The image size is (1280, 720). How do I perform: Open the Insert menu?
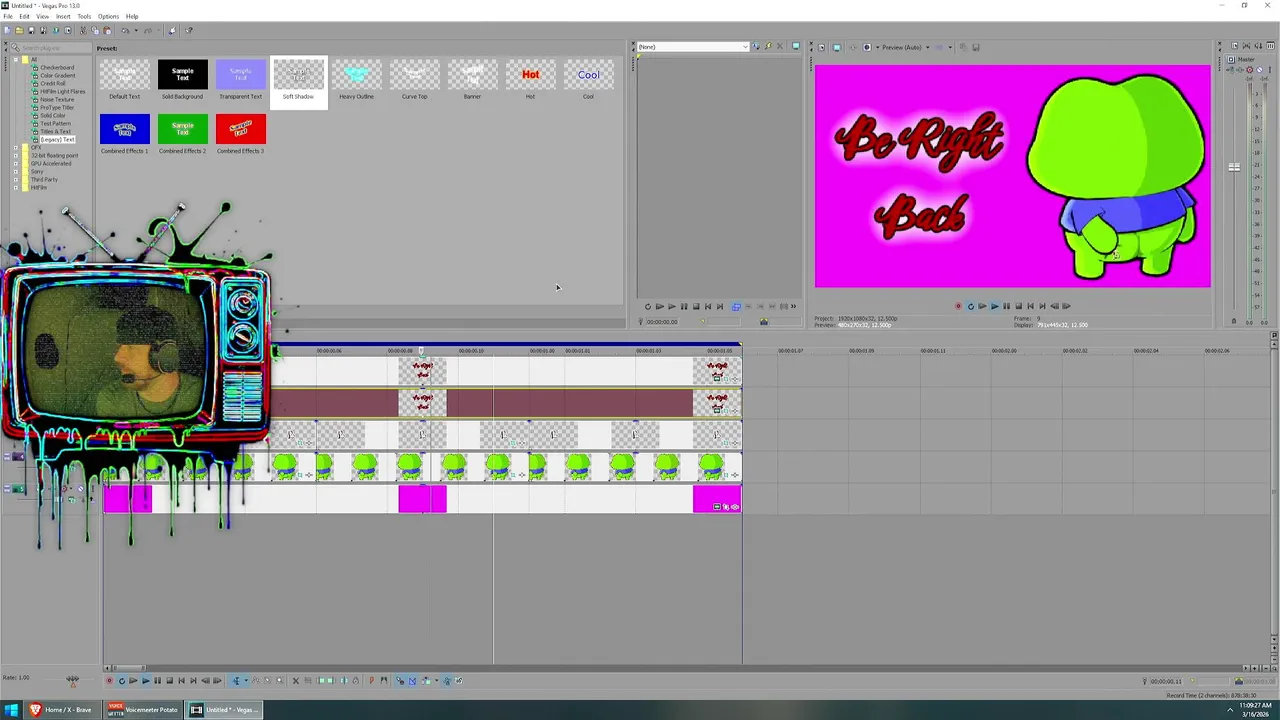coord(63,16)
